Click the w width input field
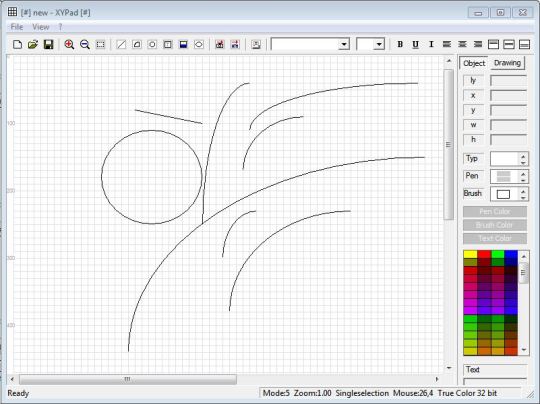The width and height of the screenshot is (540, 404). point(508,125)
